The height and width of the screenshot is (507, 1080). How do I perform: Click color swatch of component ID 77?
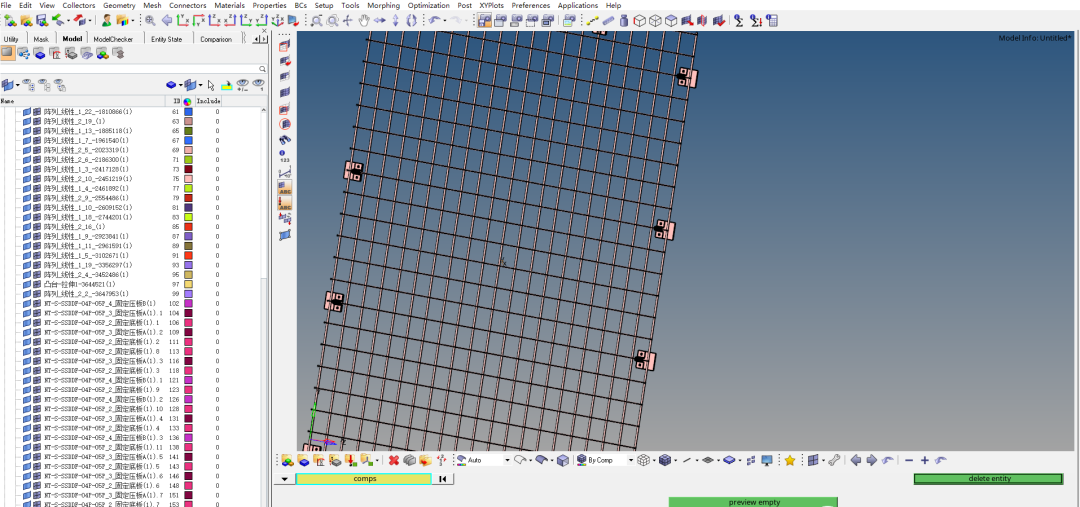point(187,188)
